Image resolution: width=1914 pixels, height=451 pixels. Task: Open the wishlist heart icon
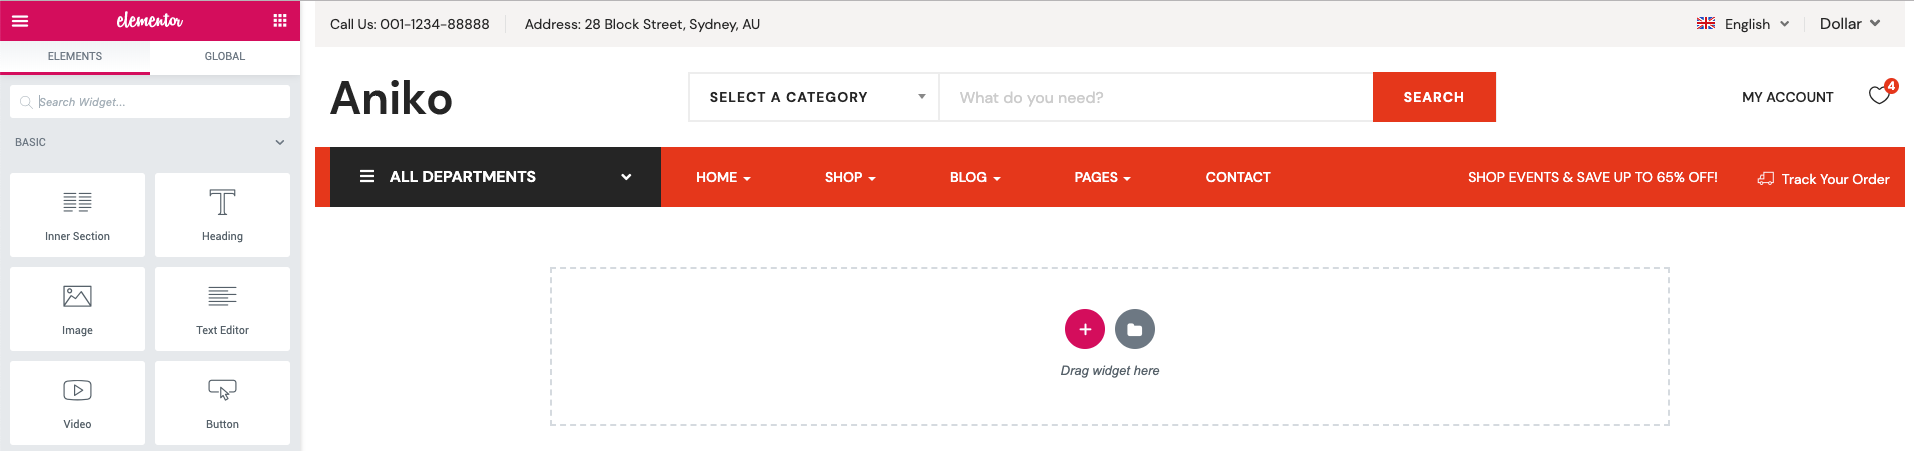click(x=1879, y=96)
